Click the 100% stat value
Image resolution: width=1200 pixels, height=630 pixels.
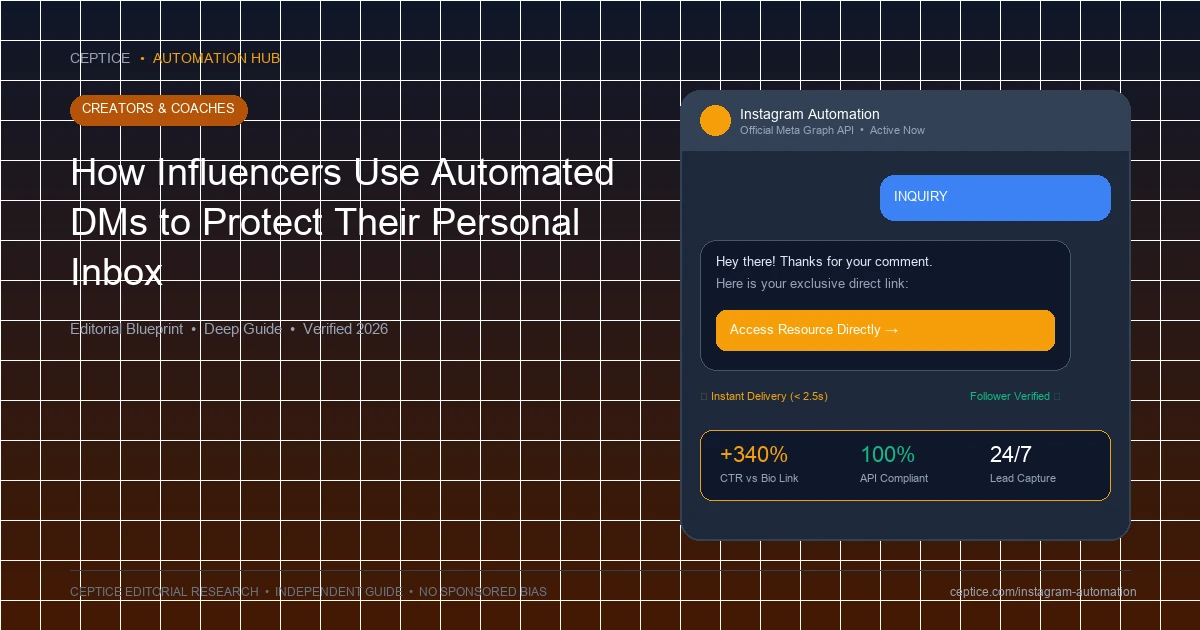[887, 455]
